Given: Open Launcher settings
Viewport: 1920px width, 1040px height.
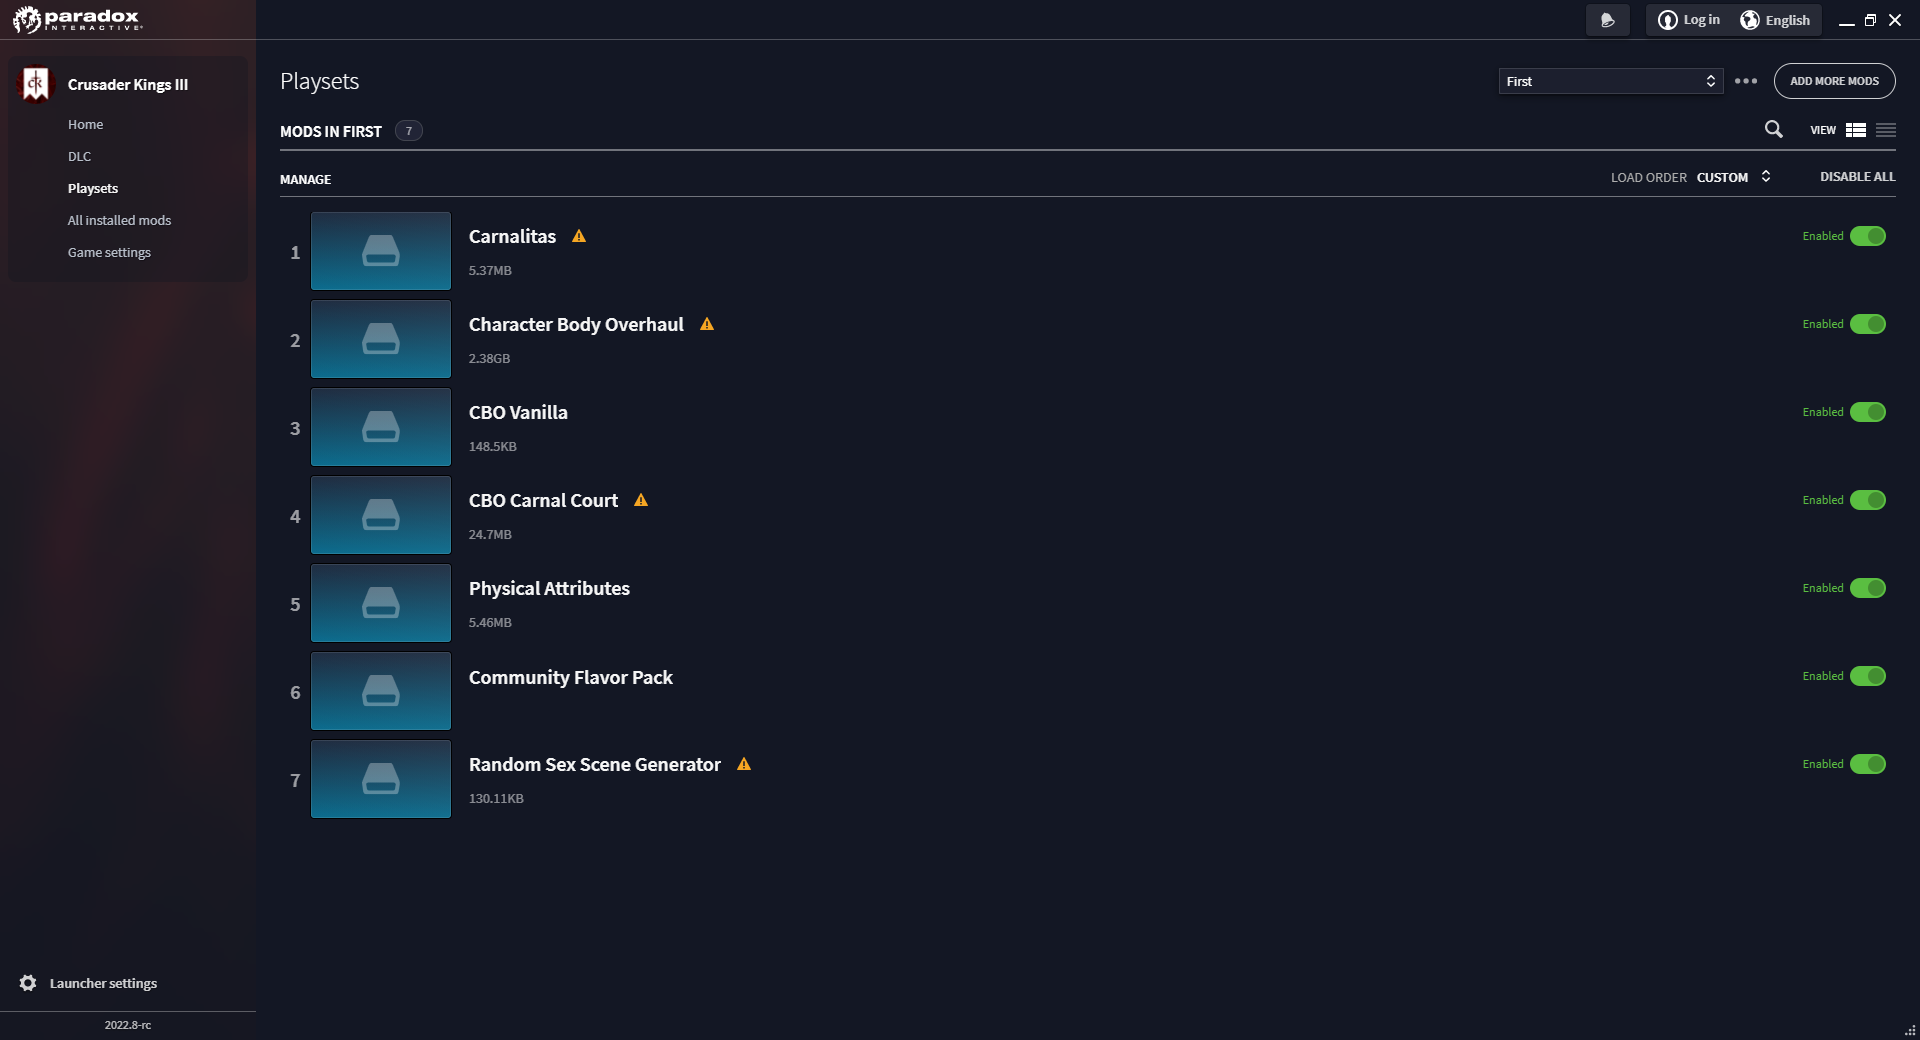Looking at the screenshot, I should (103, 983).
